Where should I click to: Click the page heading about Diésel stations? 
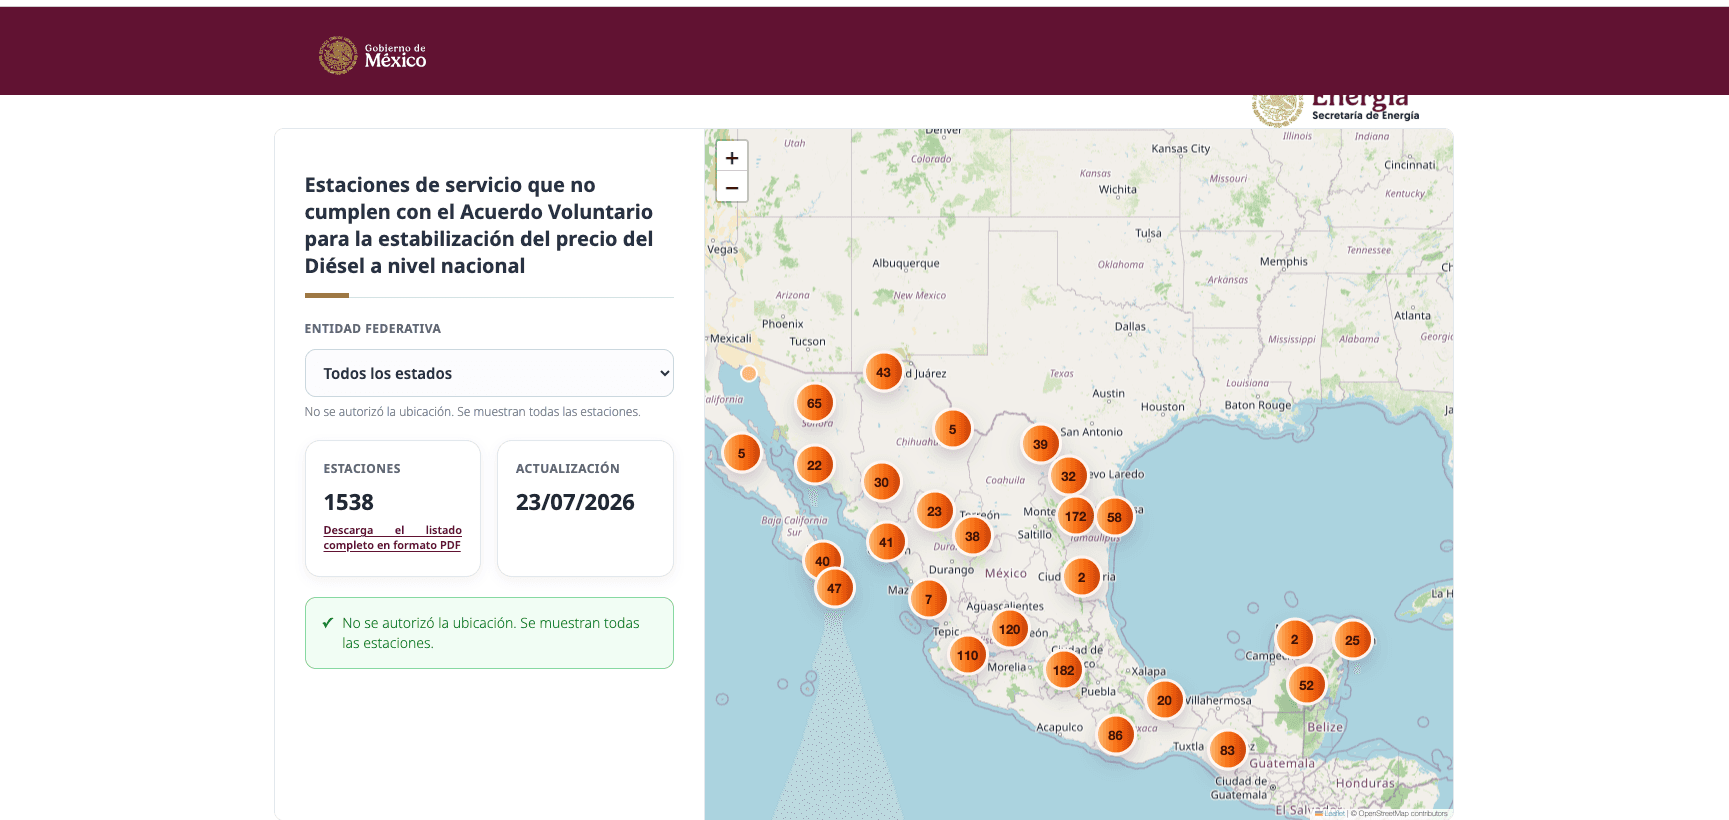[479, 225]
